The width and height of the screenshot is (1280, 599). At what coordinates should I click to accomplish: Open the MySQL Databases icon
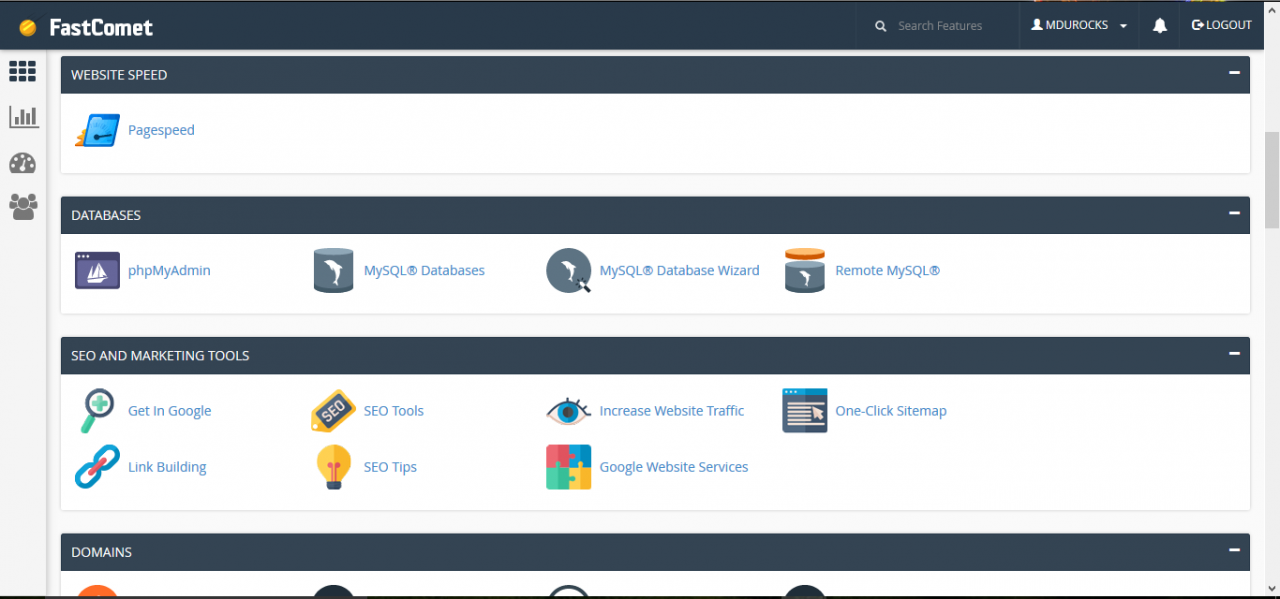pyautogui.click(x=333, y=271)
